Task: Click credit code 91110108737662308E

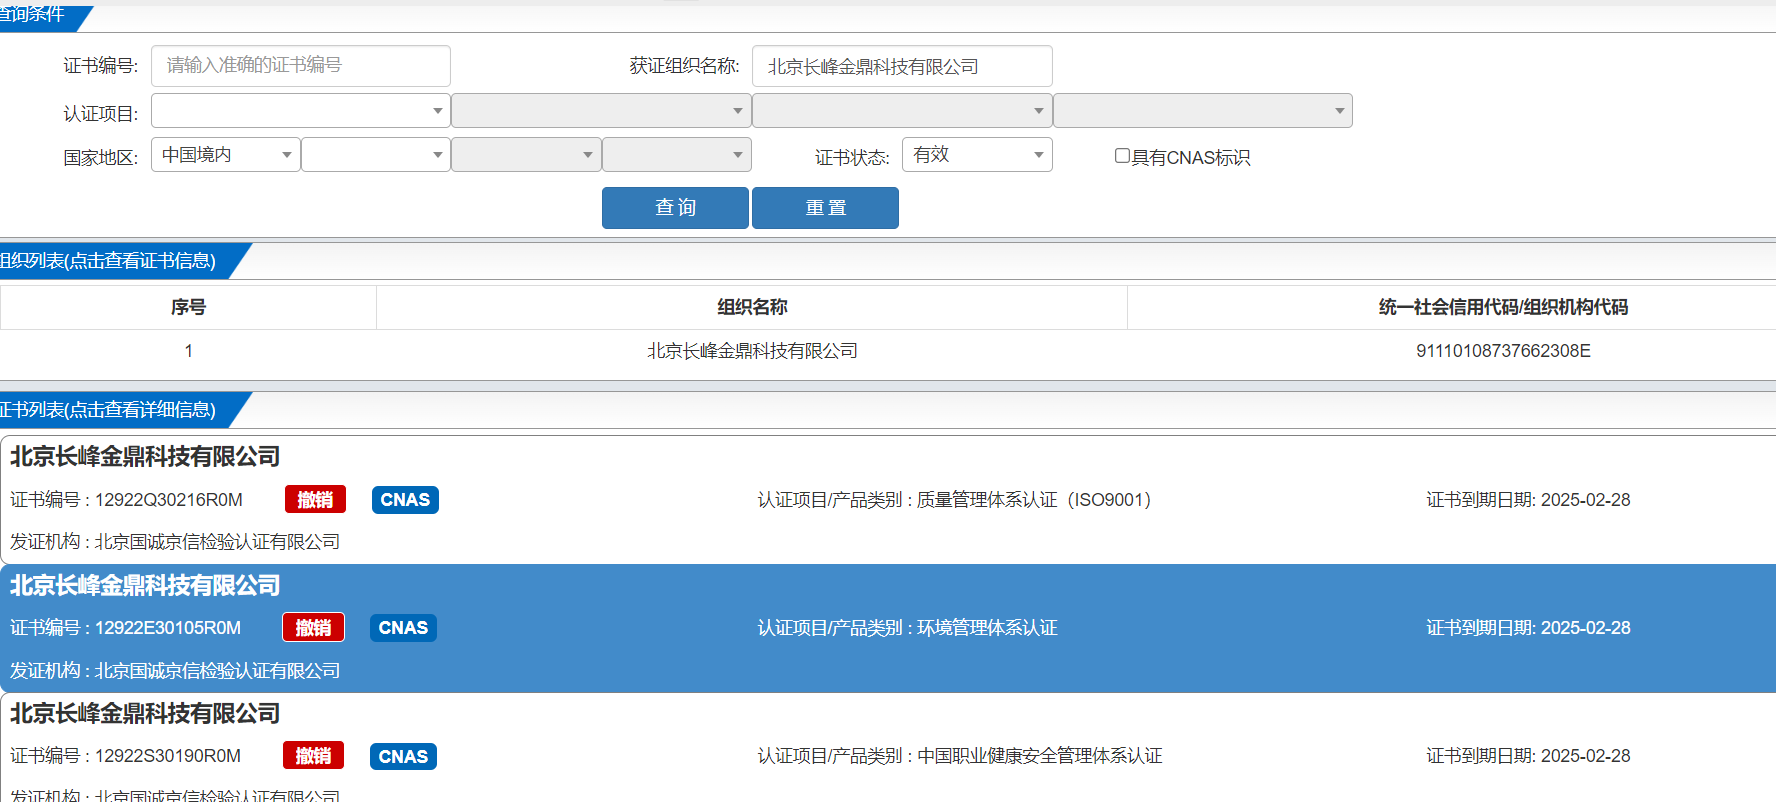Action: click(x=1503, y=351)
